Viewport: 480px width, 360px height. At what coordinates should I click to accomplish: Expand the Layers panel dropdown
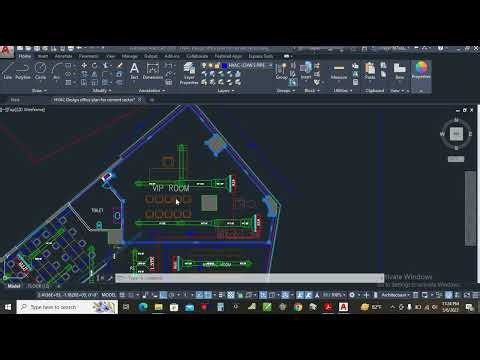(x=226, y=90)
